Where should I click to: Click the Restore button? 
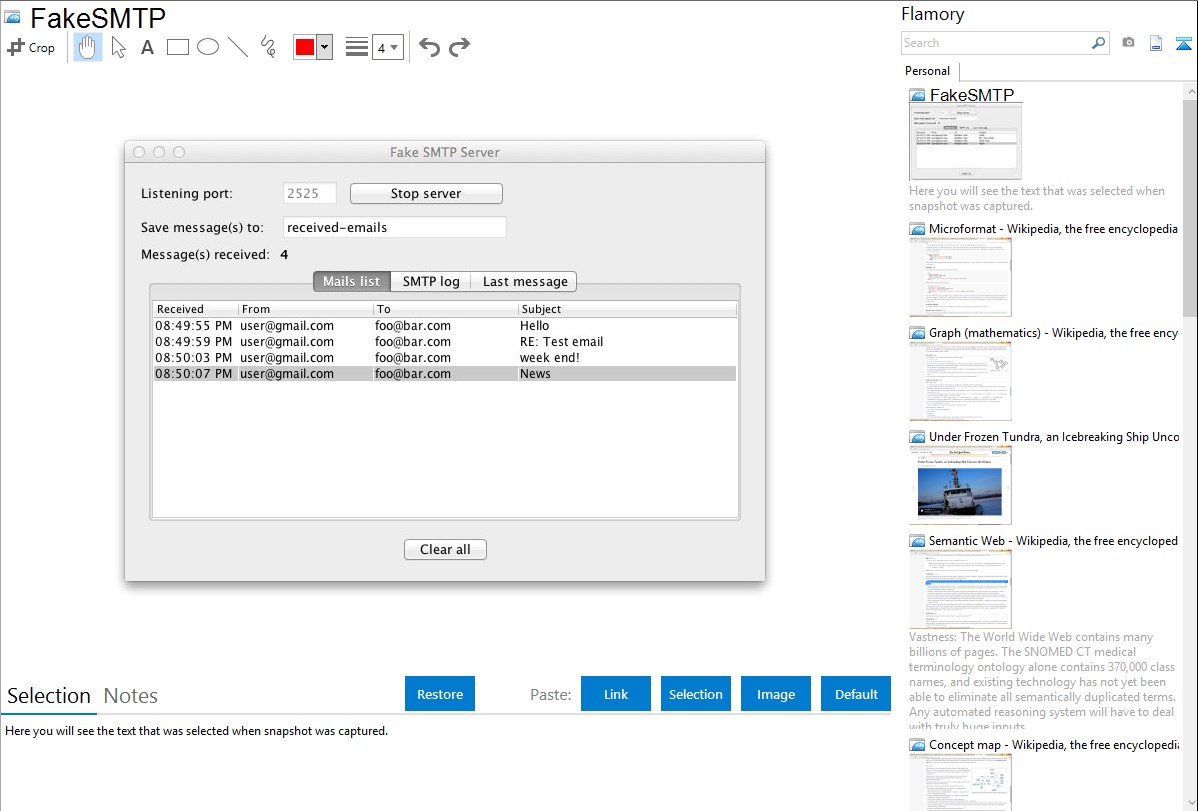(x=440, y=694)
